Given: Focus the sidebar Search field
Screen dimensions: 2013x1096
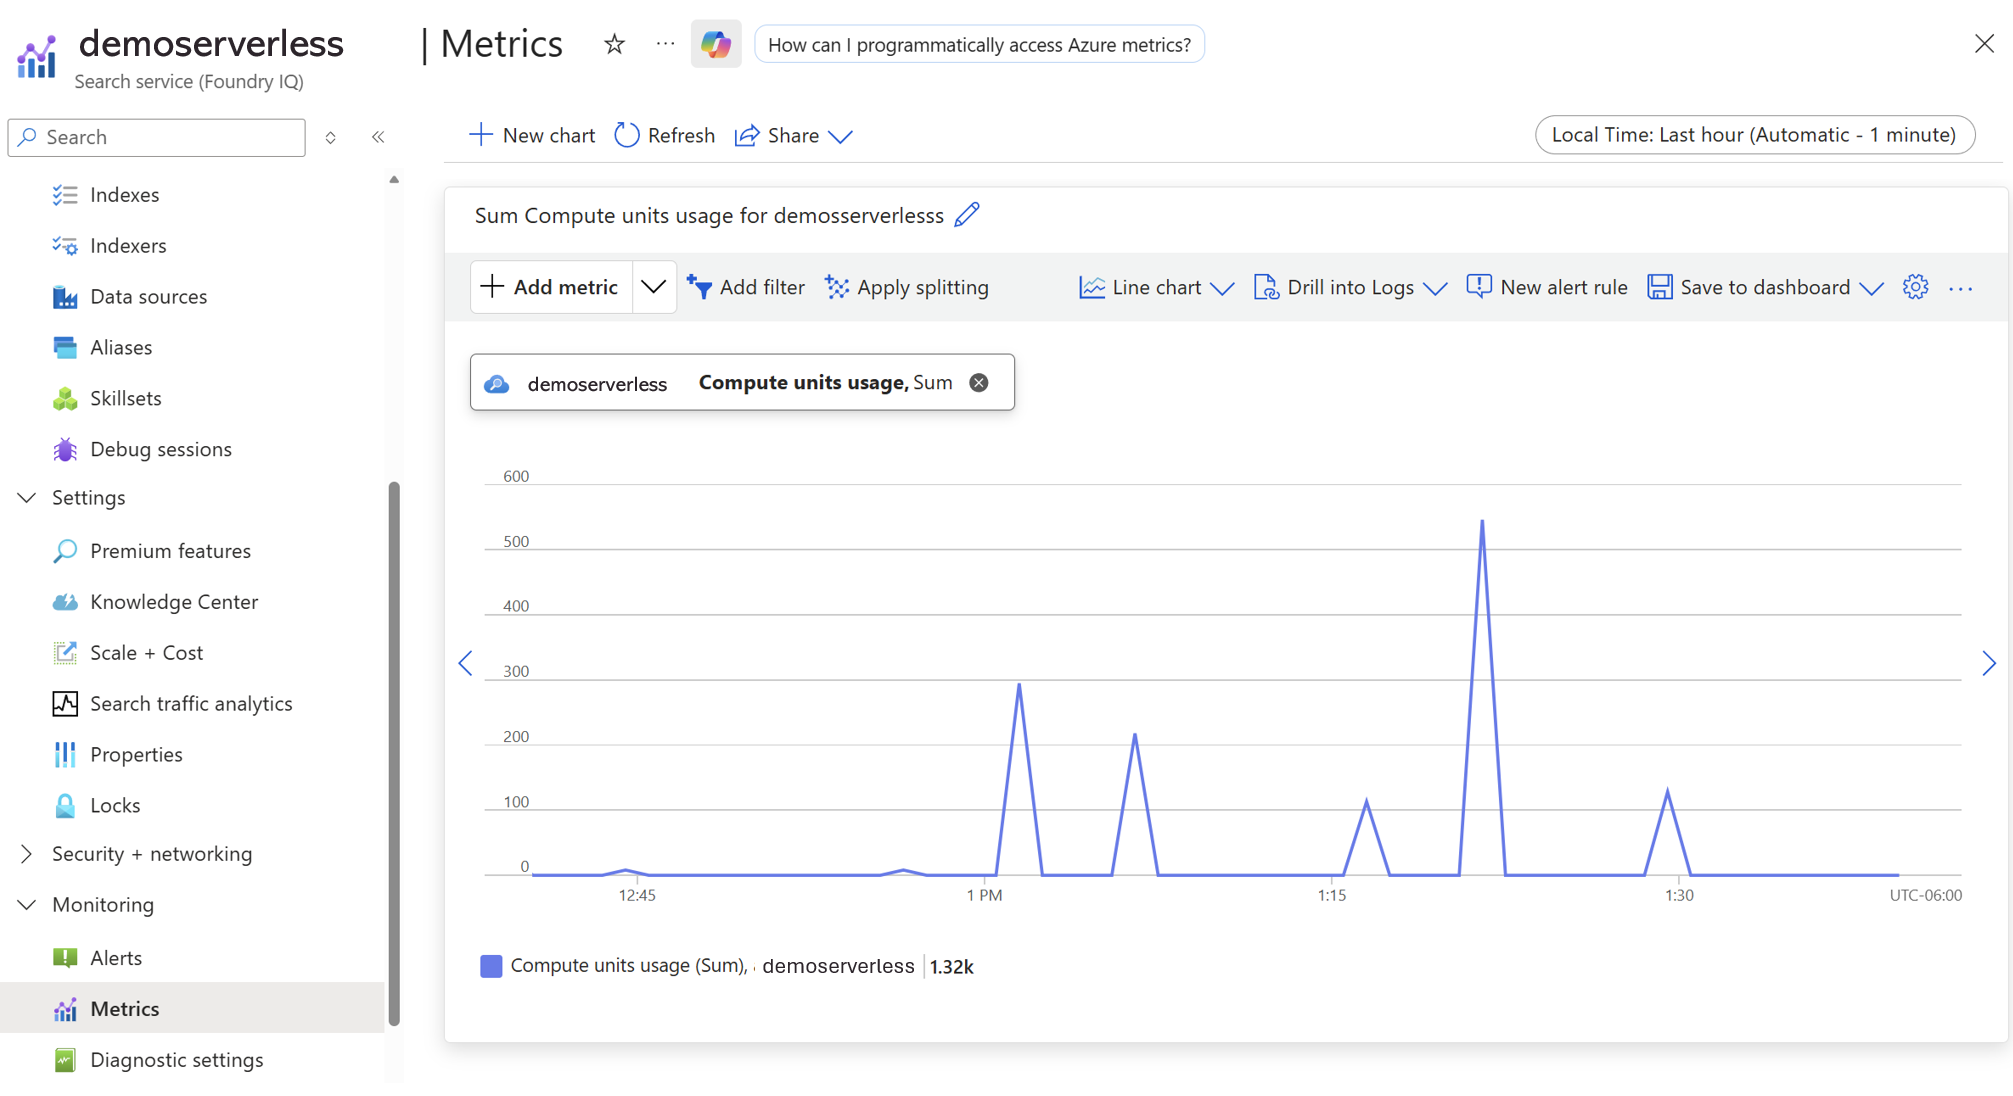Looking at the screenshot, I should coord(157,137).
